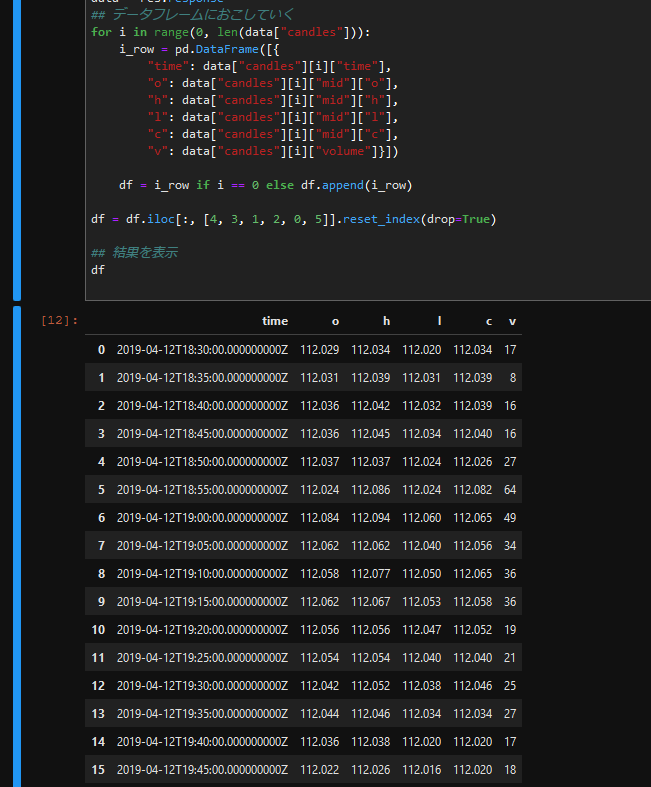Viewport: 651px width, 787px height.
Task: Click the 'h' column header
Action: coord(386,321)
